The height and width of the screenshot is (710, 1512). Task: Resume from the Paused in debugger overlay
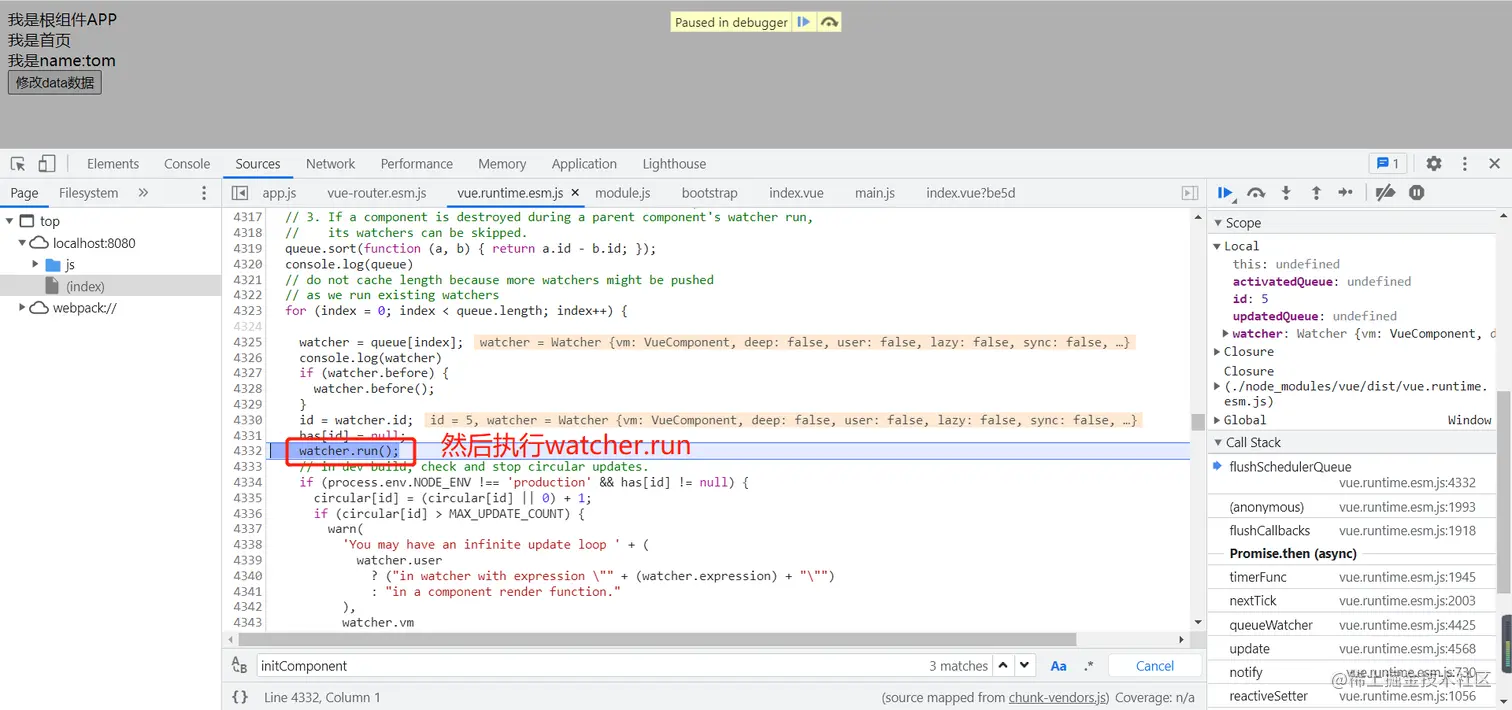point(804,22)
